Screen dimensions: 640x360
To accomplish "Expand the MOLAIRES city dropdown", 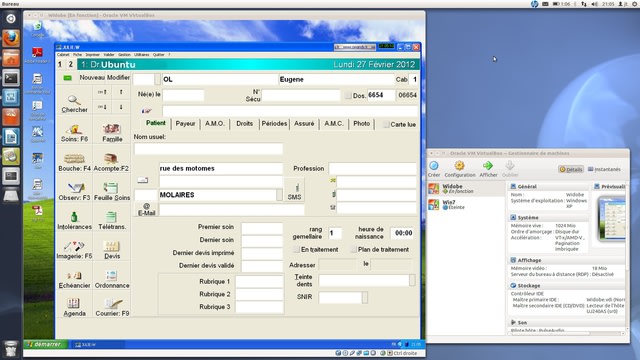I will click(279, 195).
